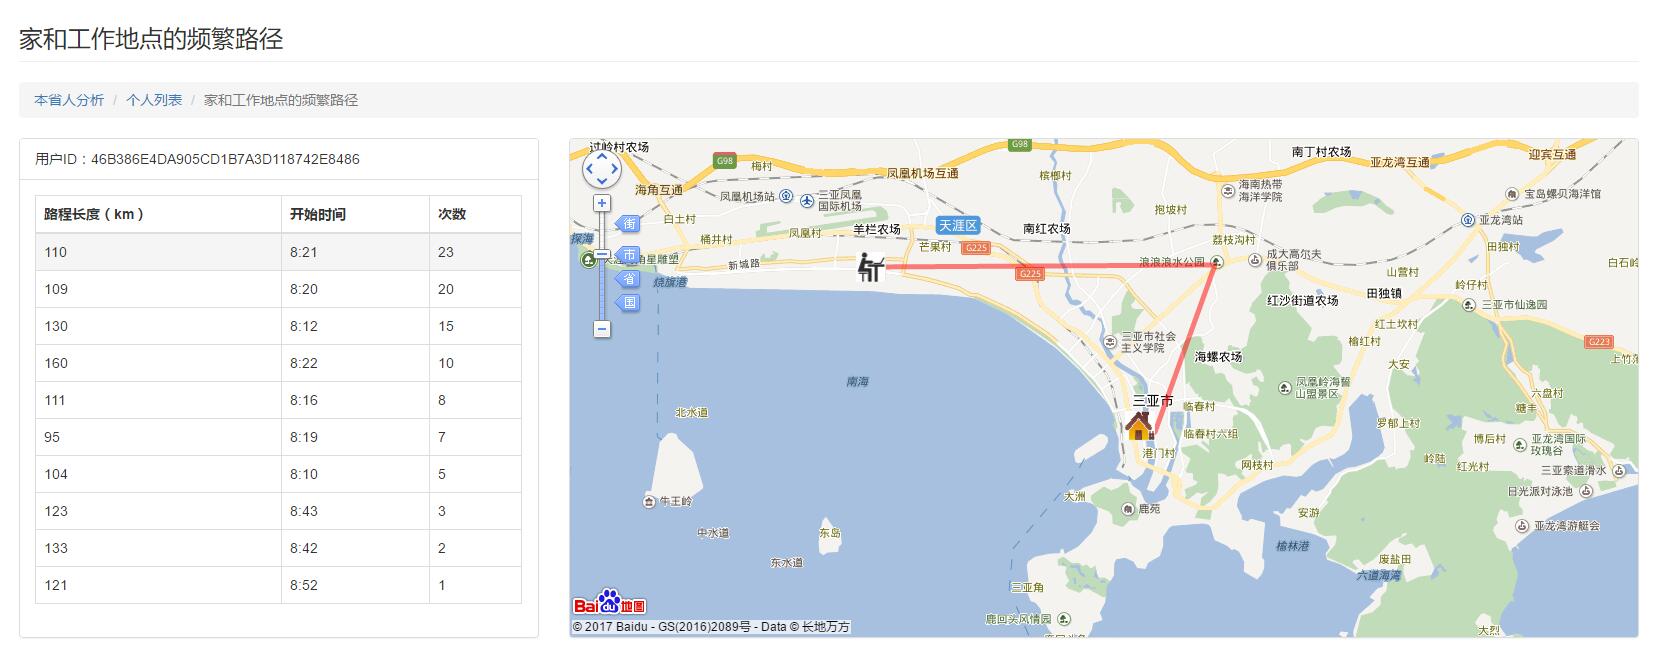Pan the map right with the arrow
Image resolution: width=1657 pixels, height=649 pixels.
615,171
